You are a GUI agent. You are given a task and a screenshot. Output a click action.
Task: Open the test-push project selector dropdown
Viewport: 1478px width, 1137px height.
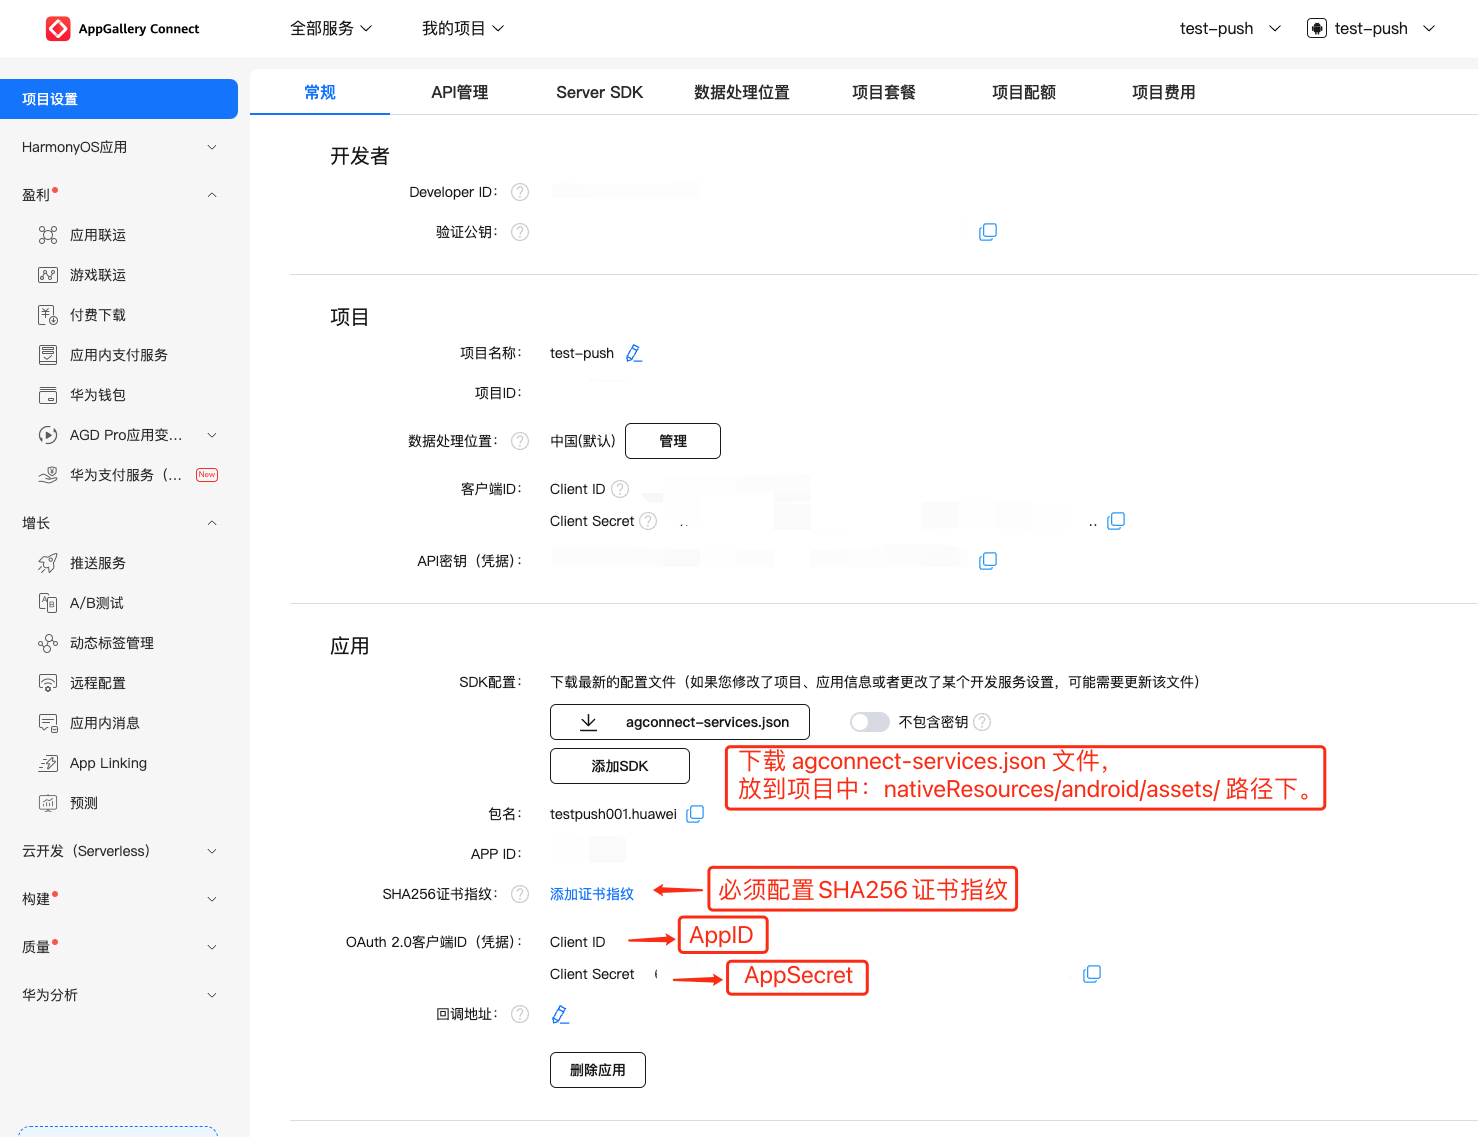click(x=1230, y=29)
